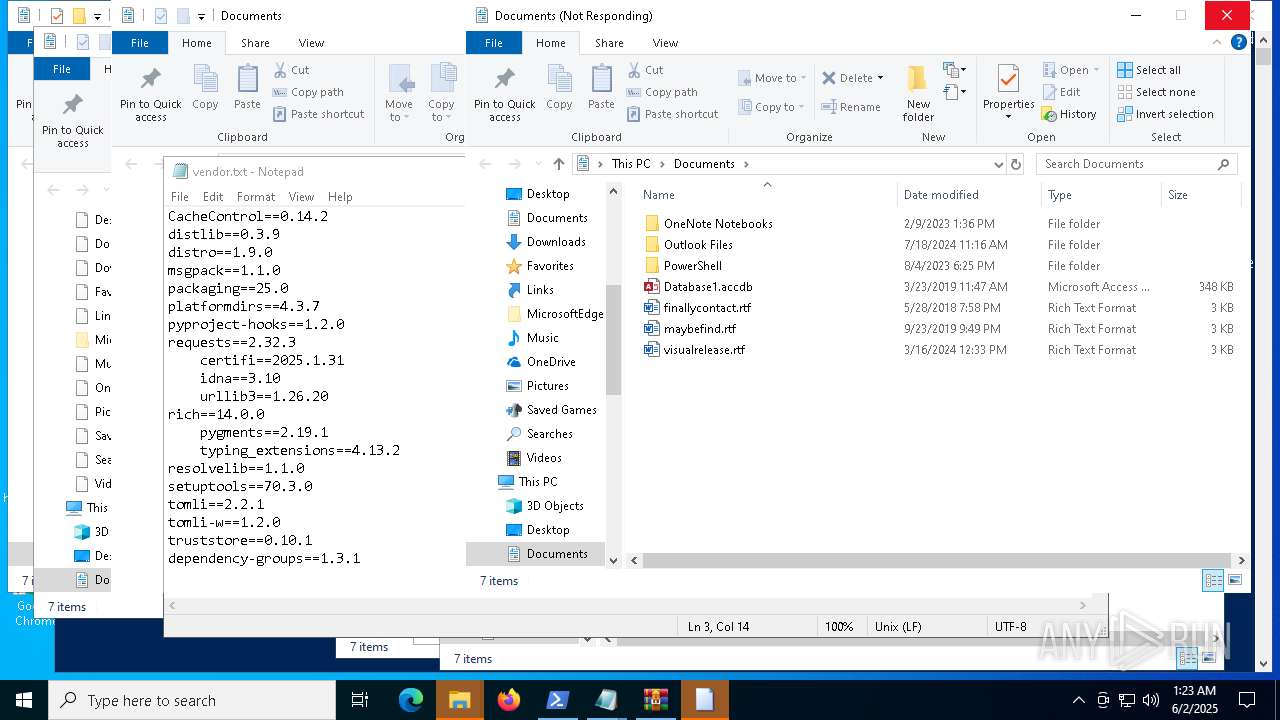The height and width of the screenshot is (720, 1280).
Task: Select finallycontact.rtf file
Action: [707, 308]
